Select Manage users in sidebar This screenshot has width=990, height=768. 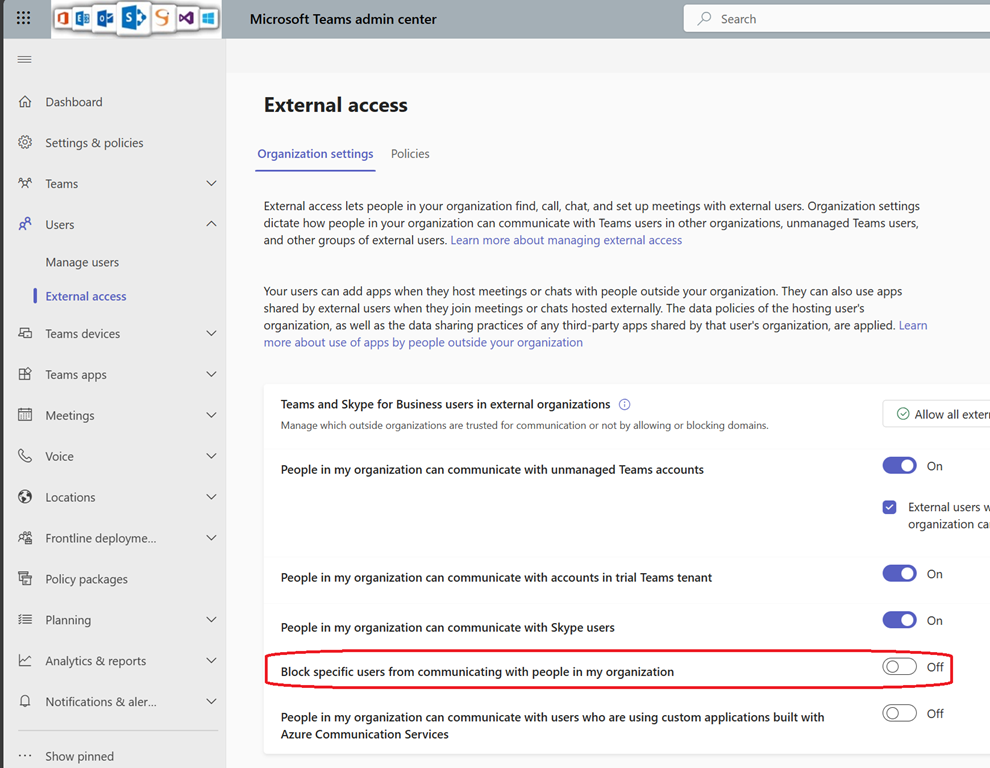click(x=82, y=262)
